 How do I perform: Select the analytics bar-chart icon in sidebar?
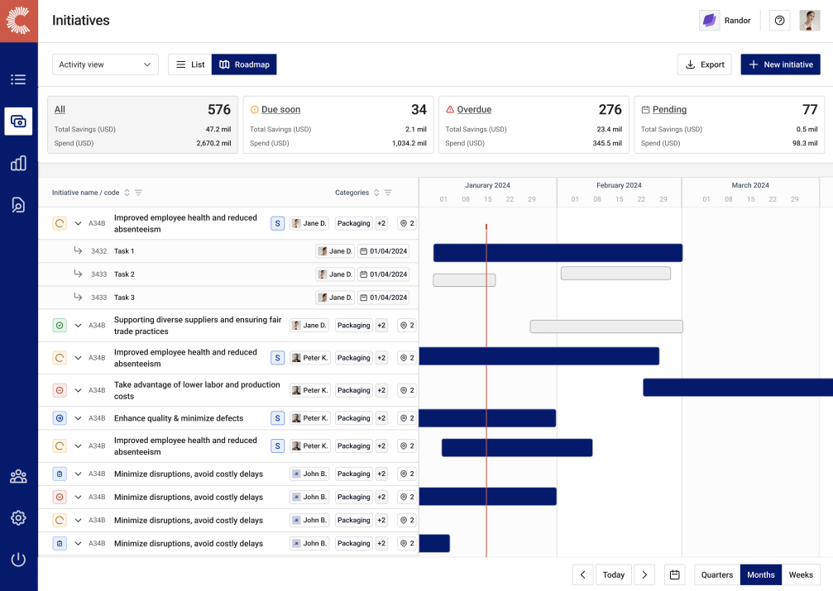(x=18, y=162)
